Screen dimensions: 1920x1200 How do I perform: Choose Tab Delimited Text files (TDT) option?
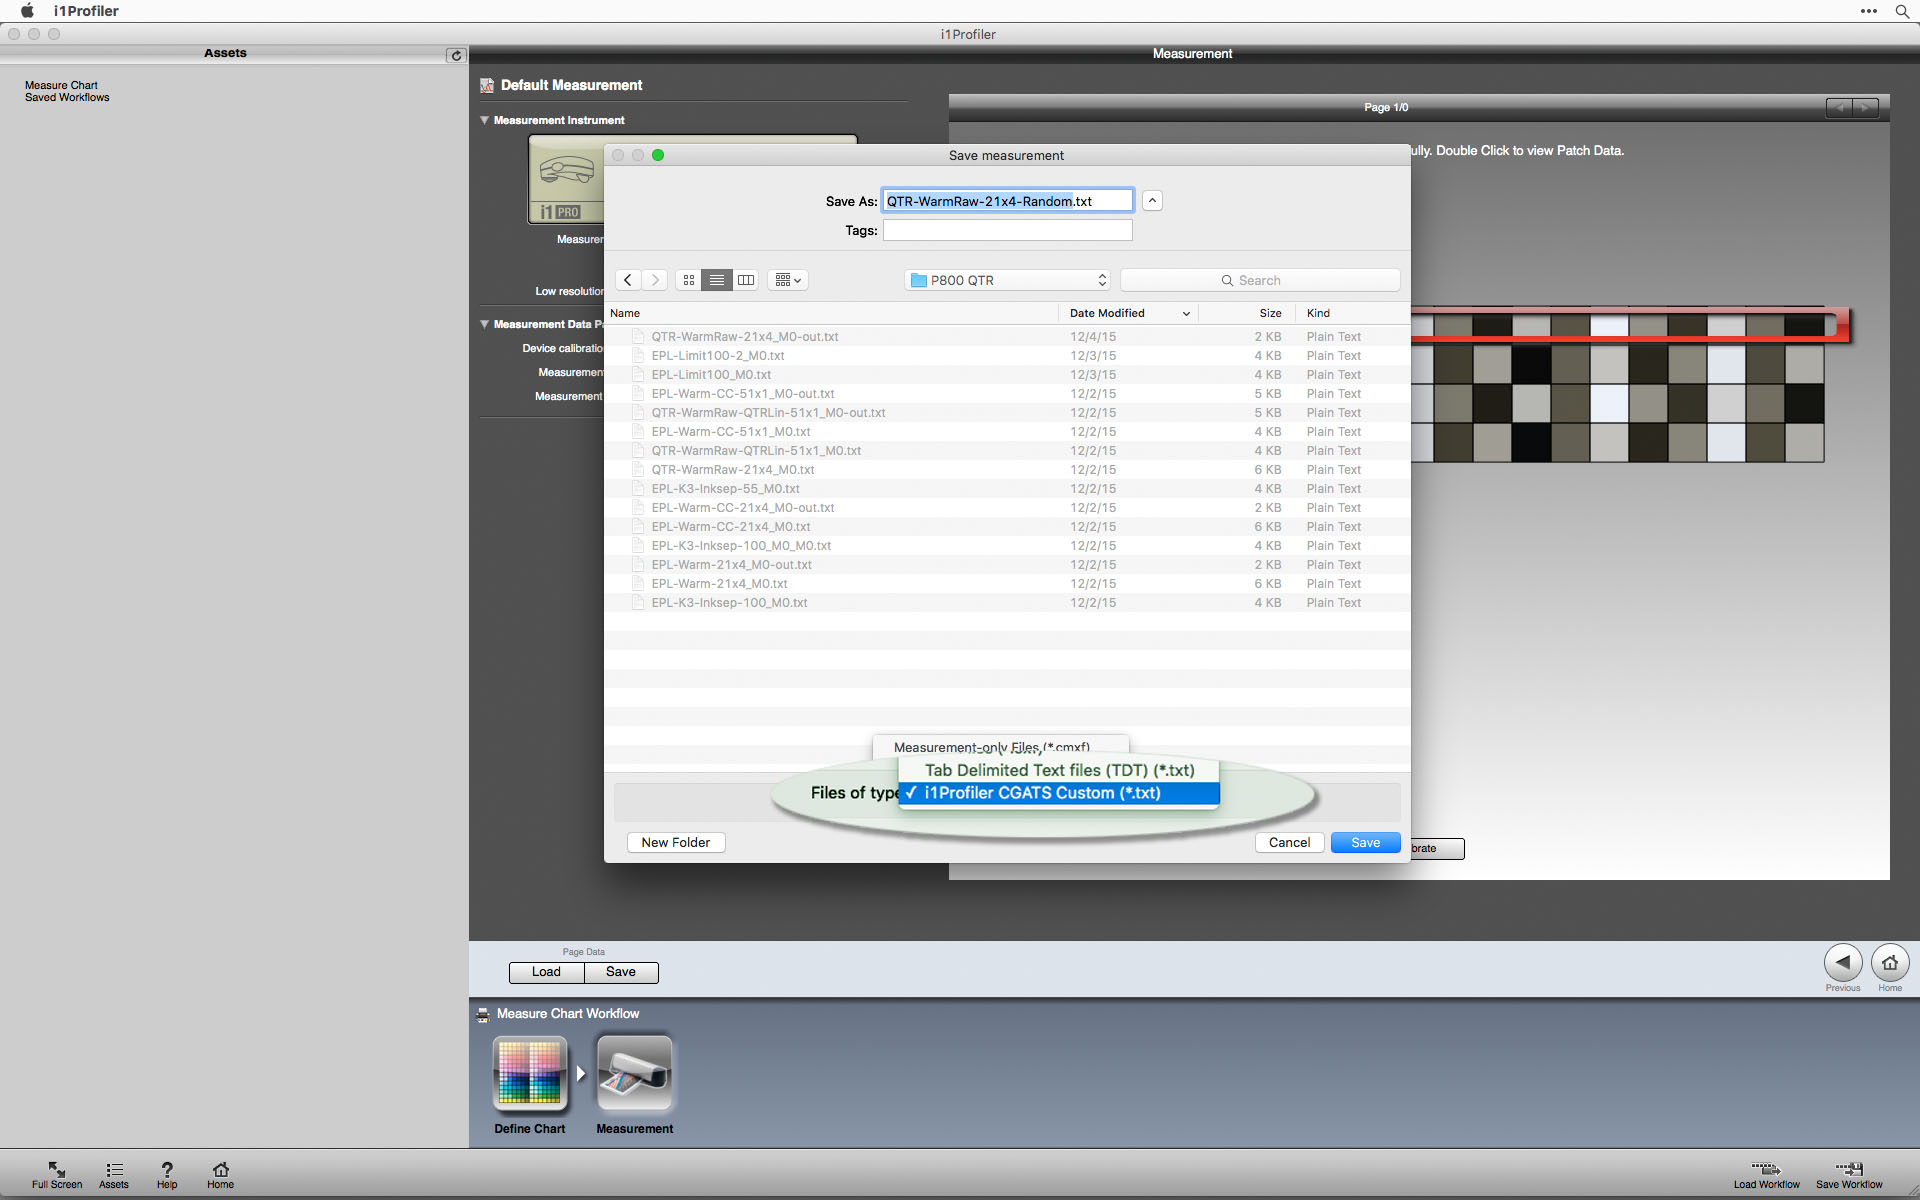[x=1059, y=770]
